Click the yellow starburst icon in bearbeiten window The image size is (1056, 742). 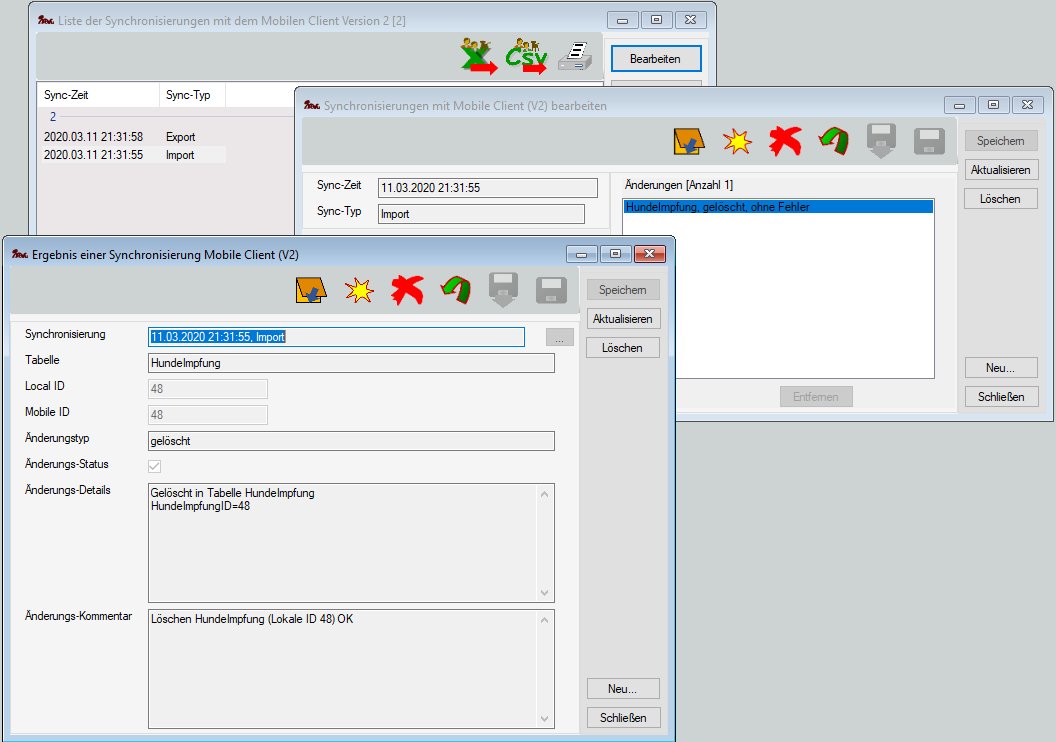tap(737, 141)
